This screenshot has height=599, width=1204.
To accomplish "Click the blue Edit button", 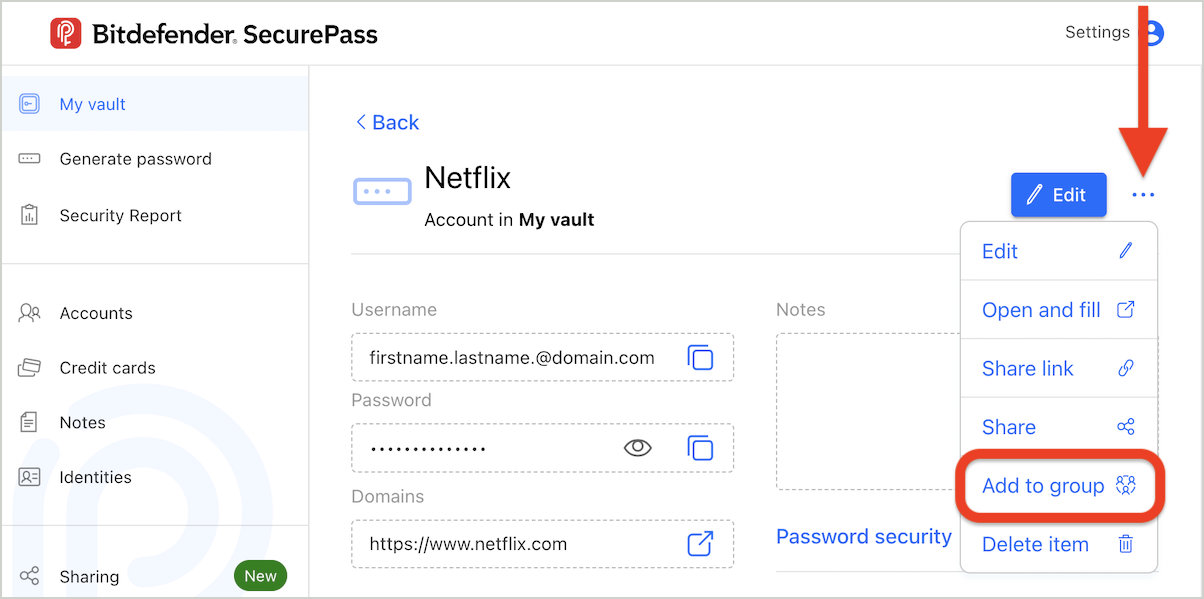I will [1058, 195].
